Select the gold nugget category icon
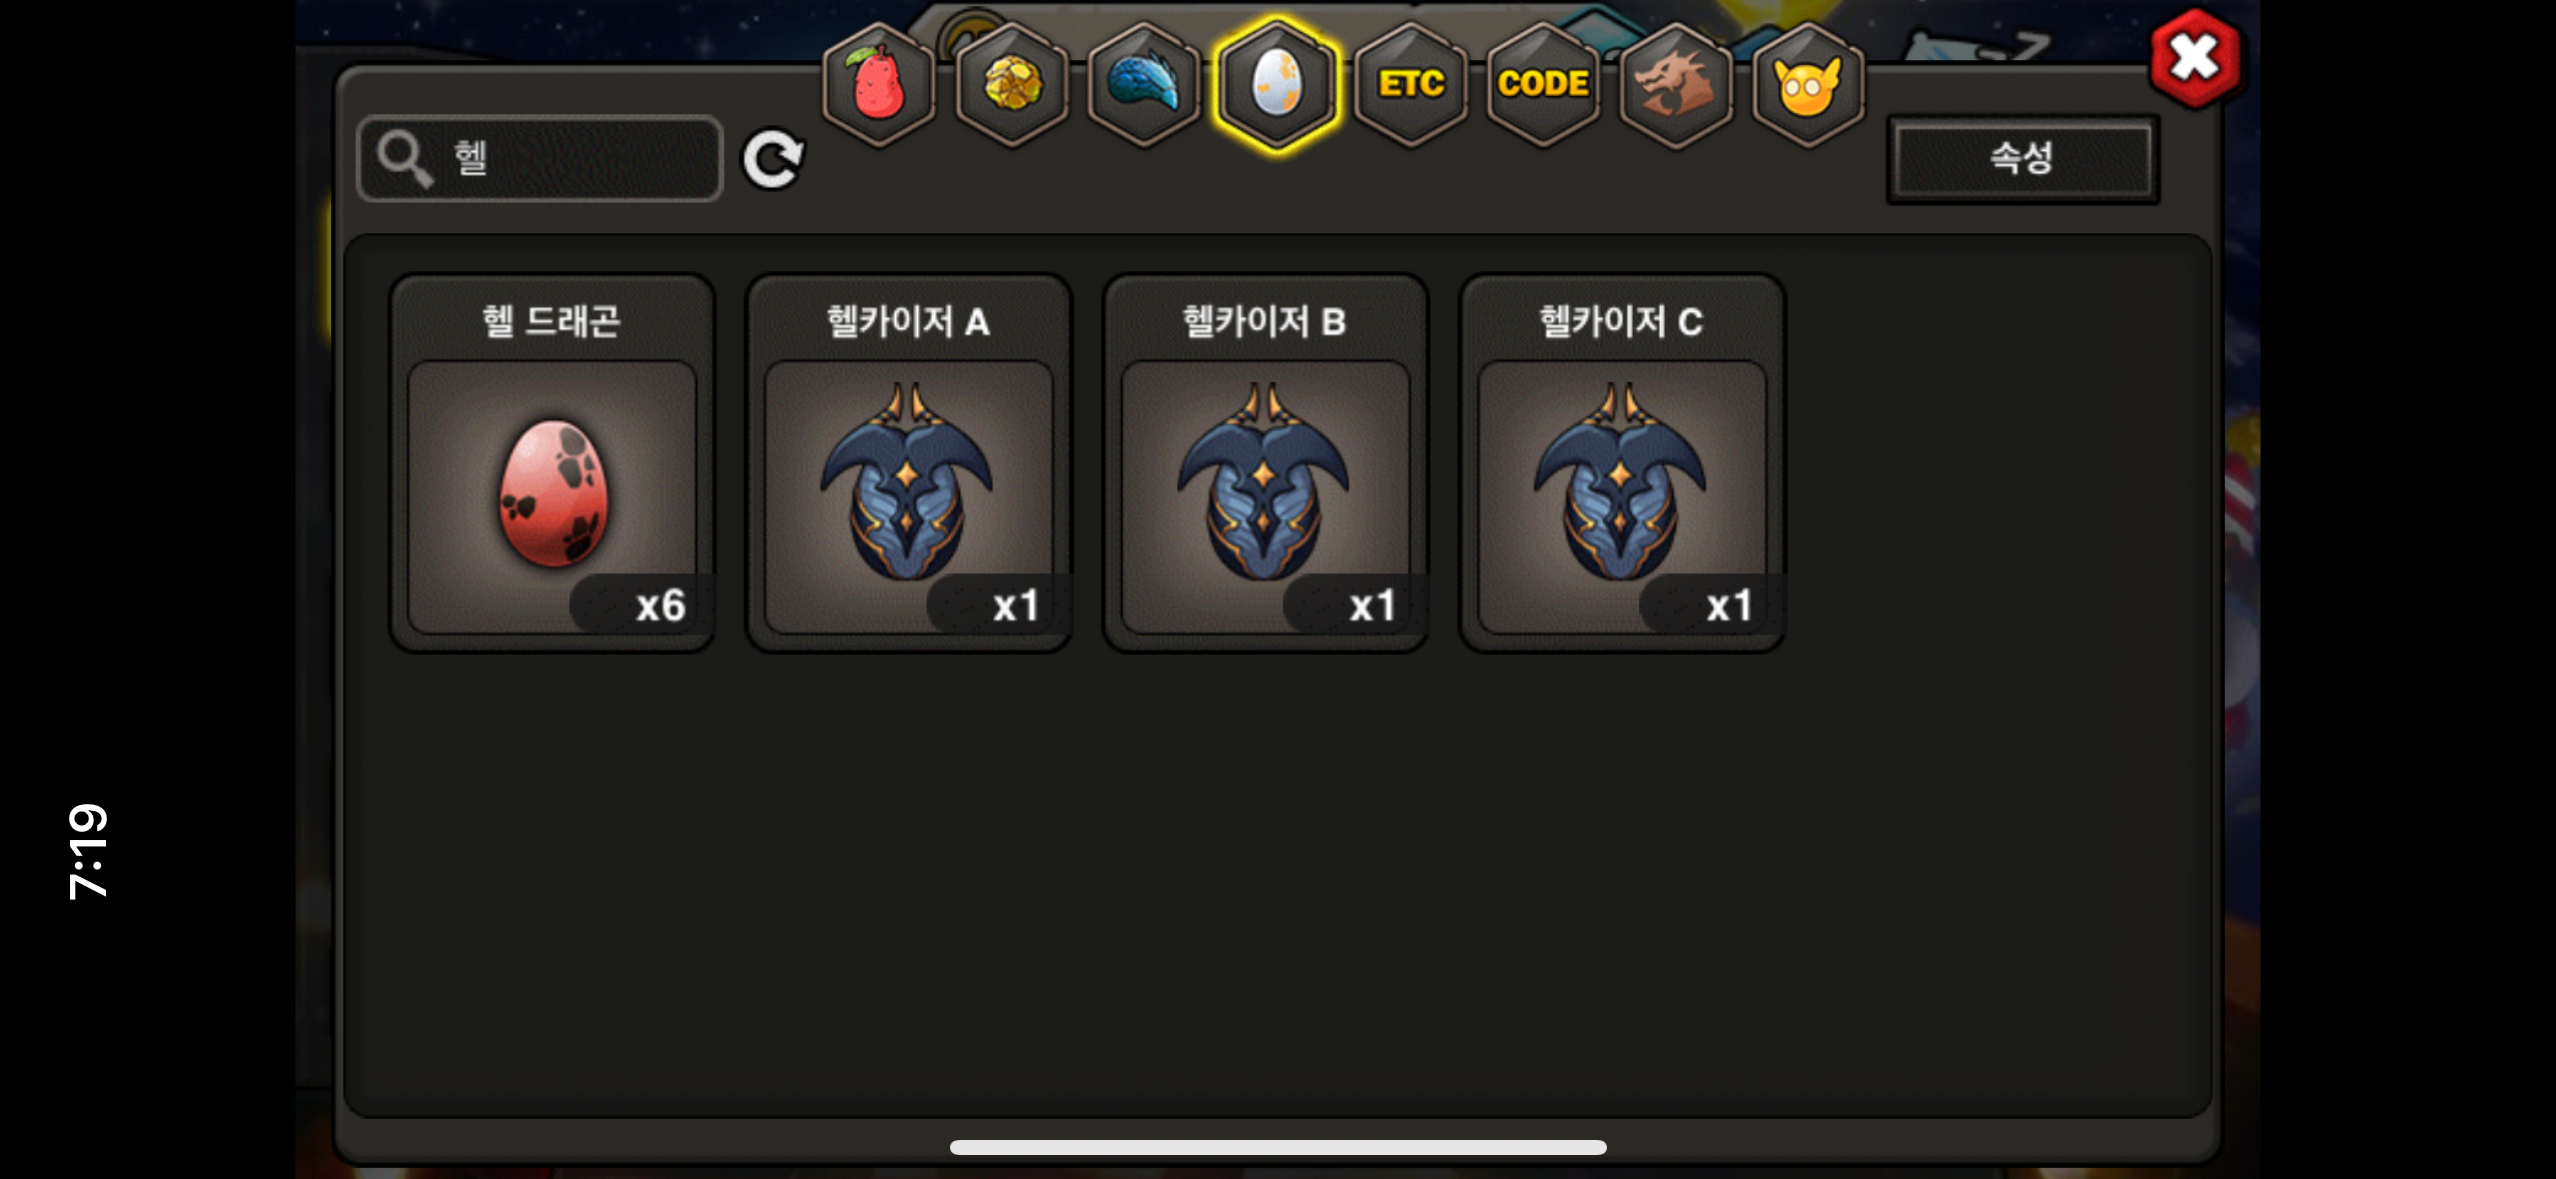Screen dimensions: 2556x1179 [1011, 84]
